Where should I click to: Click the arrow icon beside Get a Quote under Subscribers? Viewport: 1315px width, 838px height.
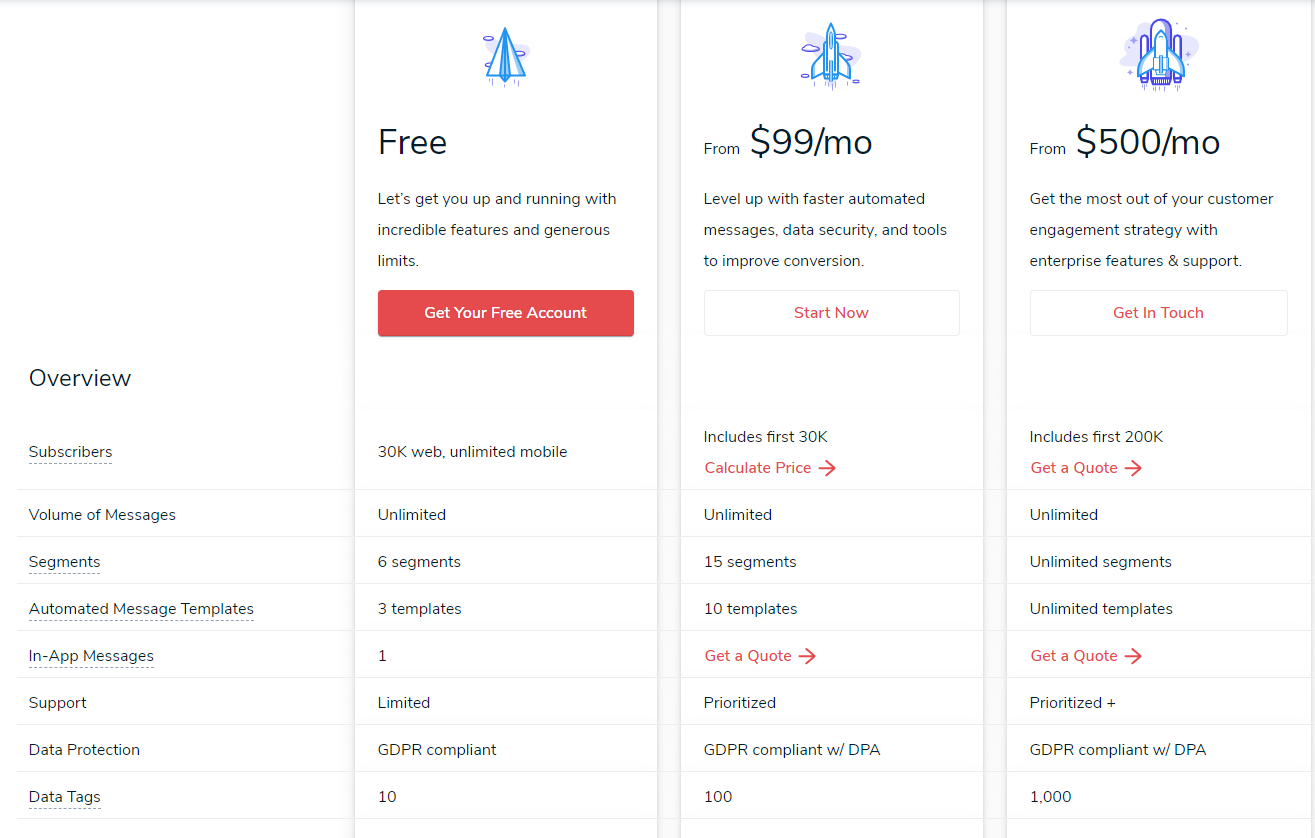1132,468
